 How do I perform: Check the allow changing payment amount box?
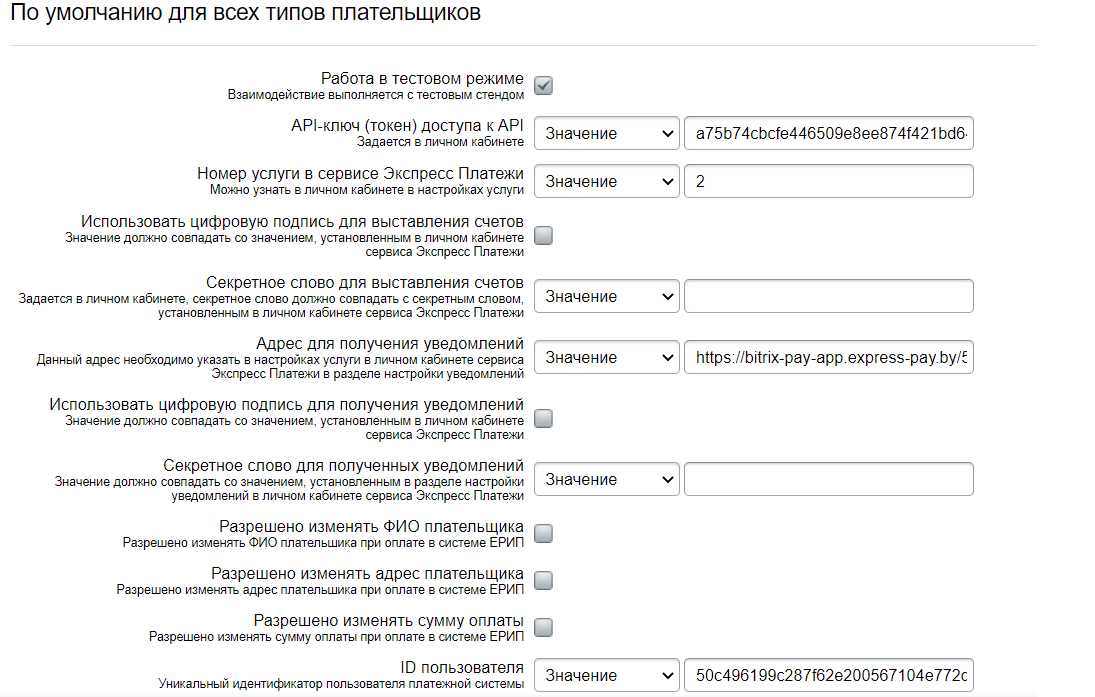click(544, 628)
